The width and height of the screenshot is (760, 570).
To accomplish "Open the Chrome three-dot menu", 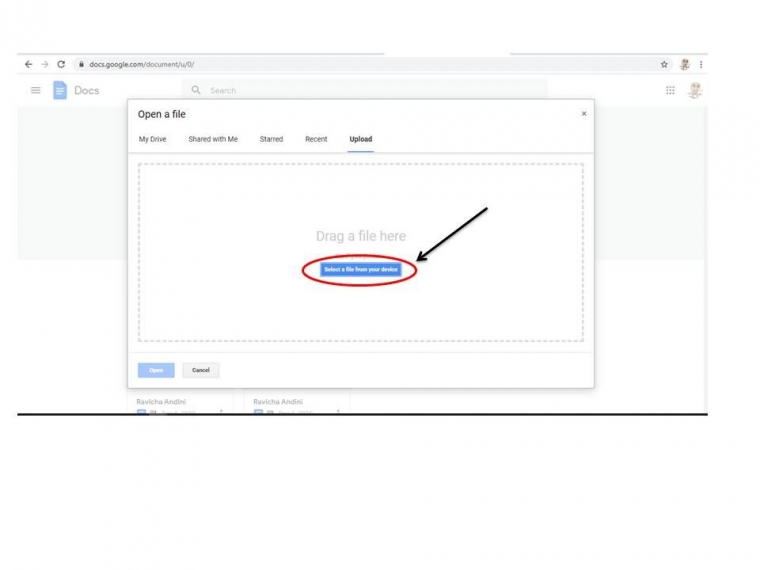I will coord(701,64).
